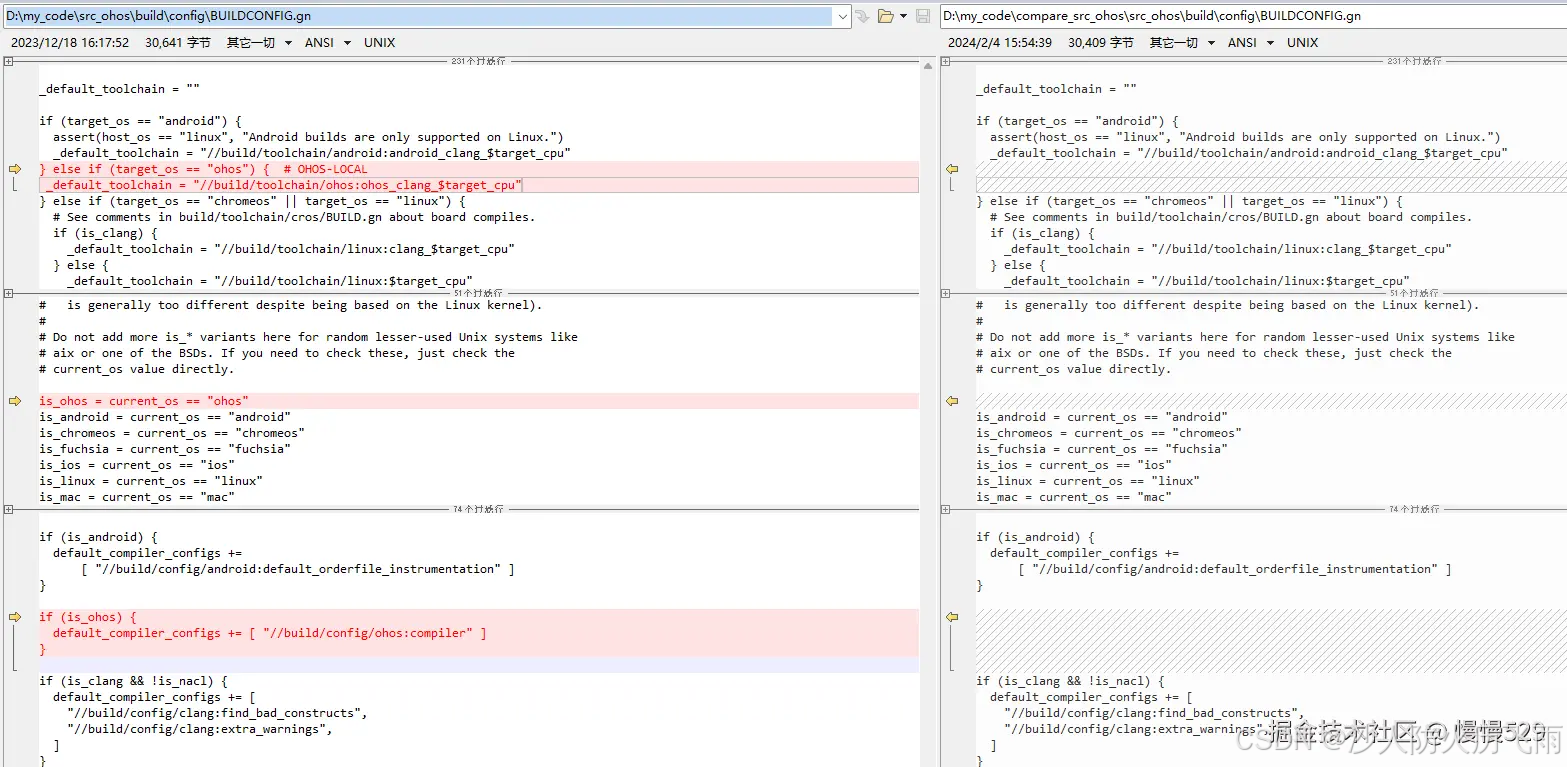Click left pane clang:extra_warnings line
The image size is (1567, 767).
199,729
